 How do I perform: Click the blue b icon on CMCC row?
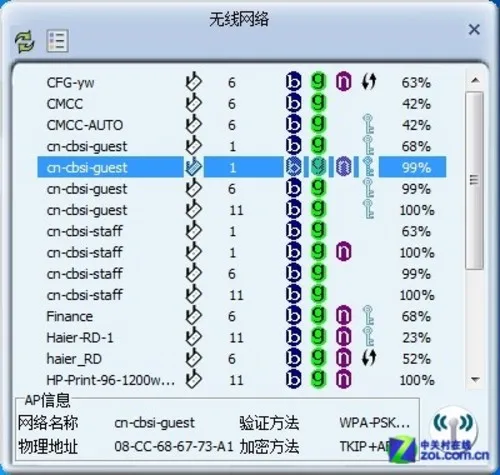(x=293, y=103)
